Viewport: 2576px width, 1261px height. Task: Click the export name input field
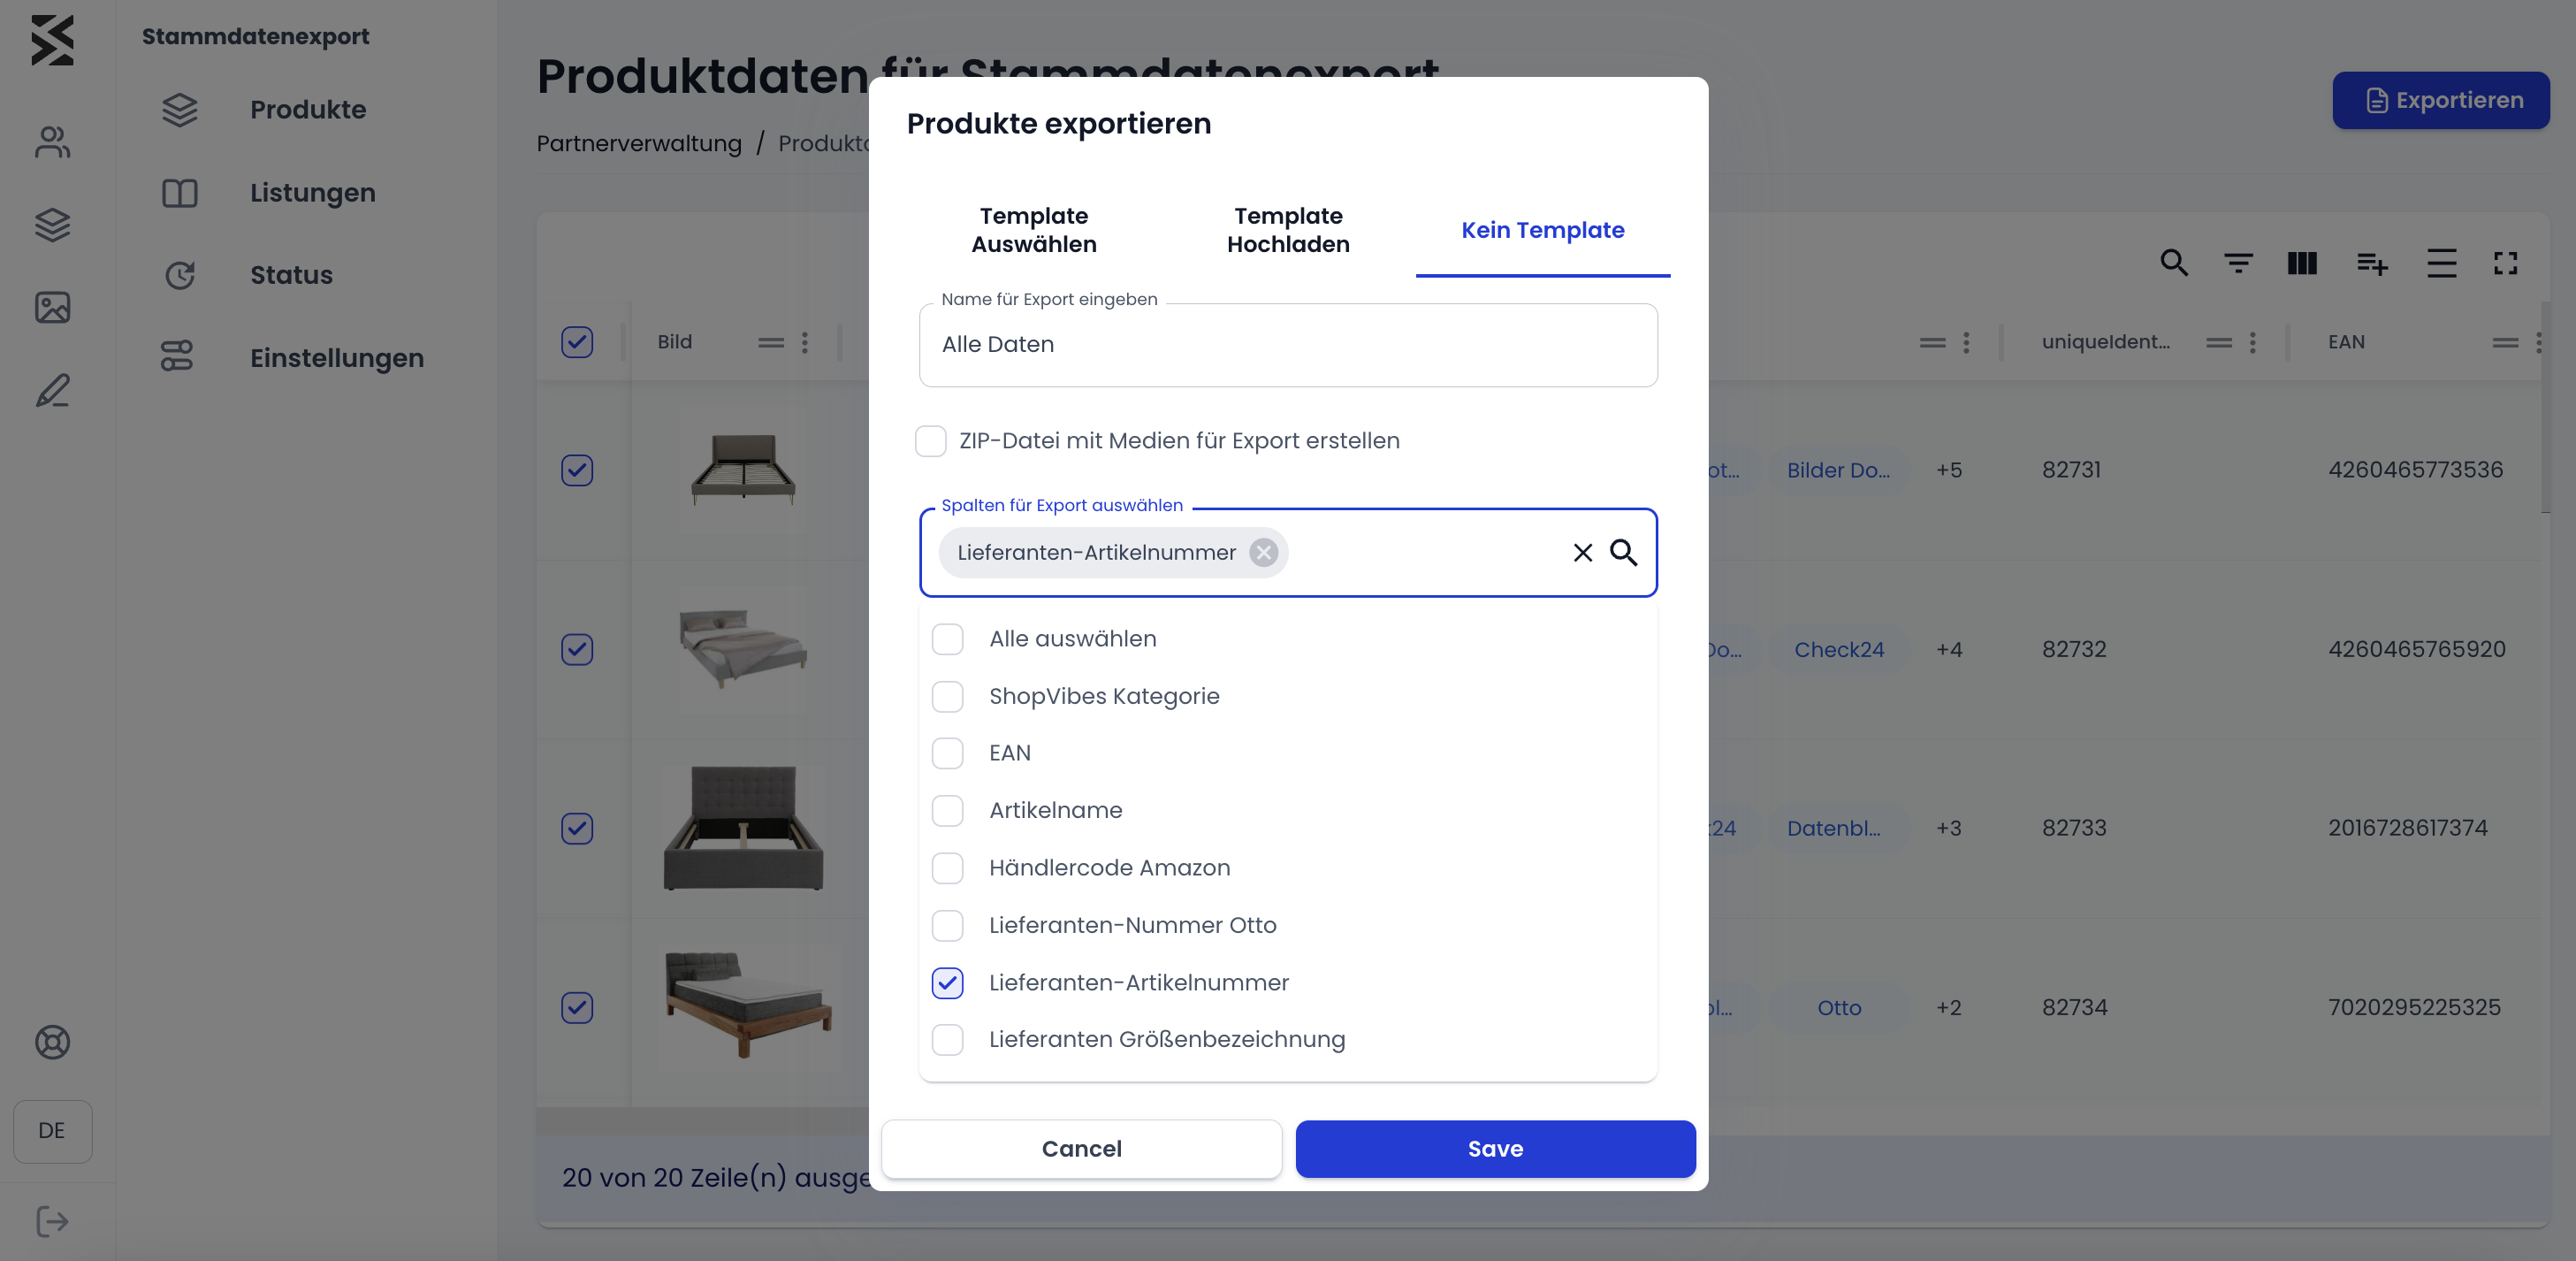1288,344
